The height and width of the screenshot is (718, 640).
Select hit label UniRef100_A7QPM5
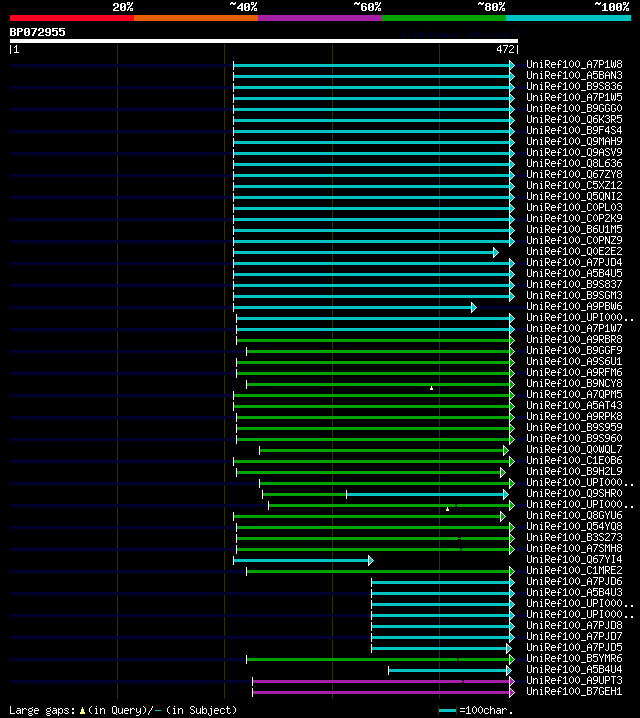(x=574, y=394)
